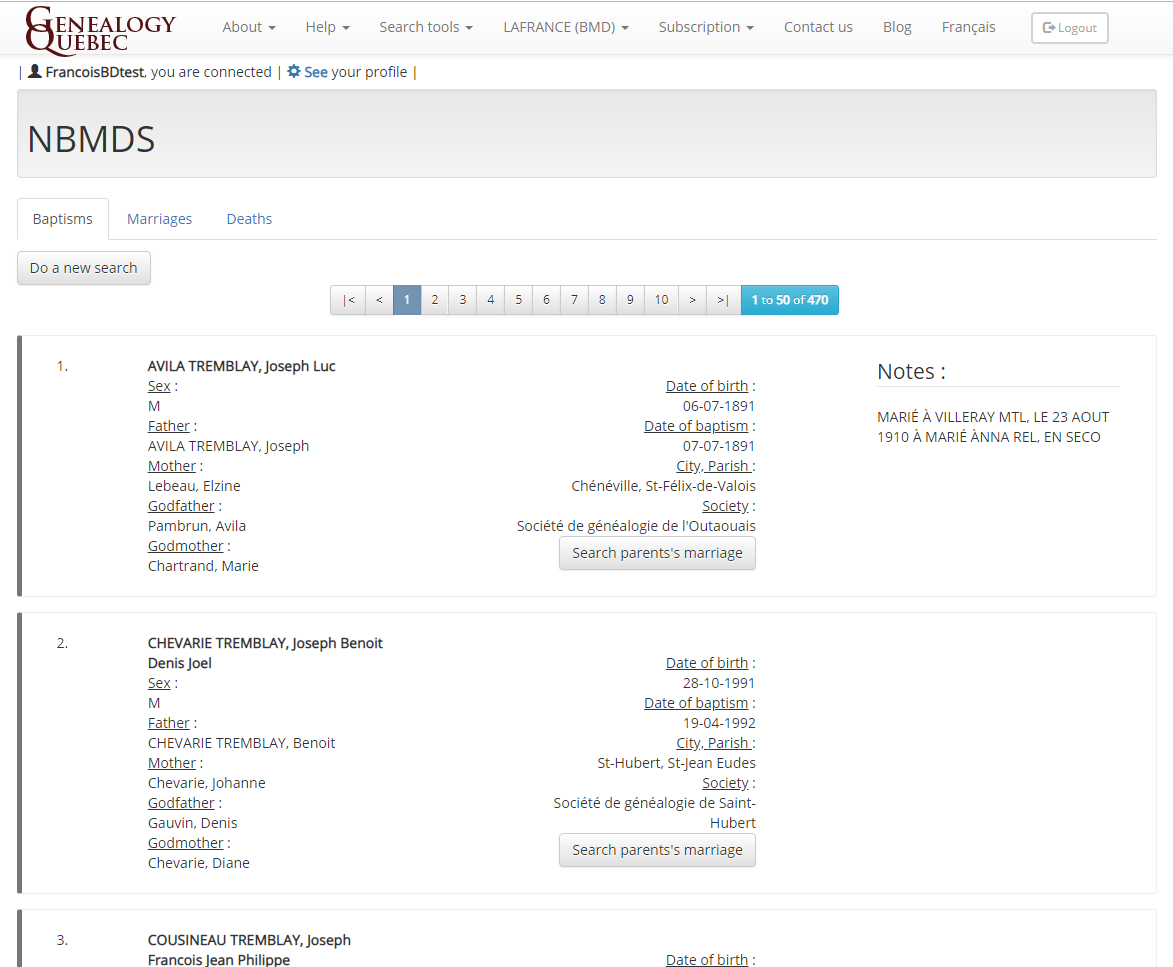
Task: Click the godmother name Chartrand, Marie
Action: 203,566
